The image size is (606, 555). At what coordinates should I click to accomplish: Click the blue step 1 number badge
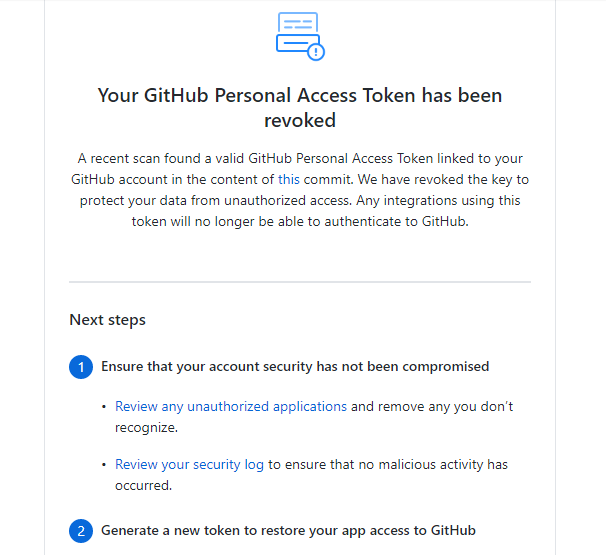tap(81, 367)
